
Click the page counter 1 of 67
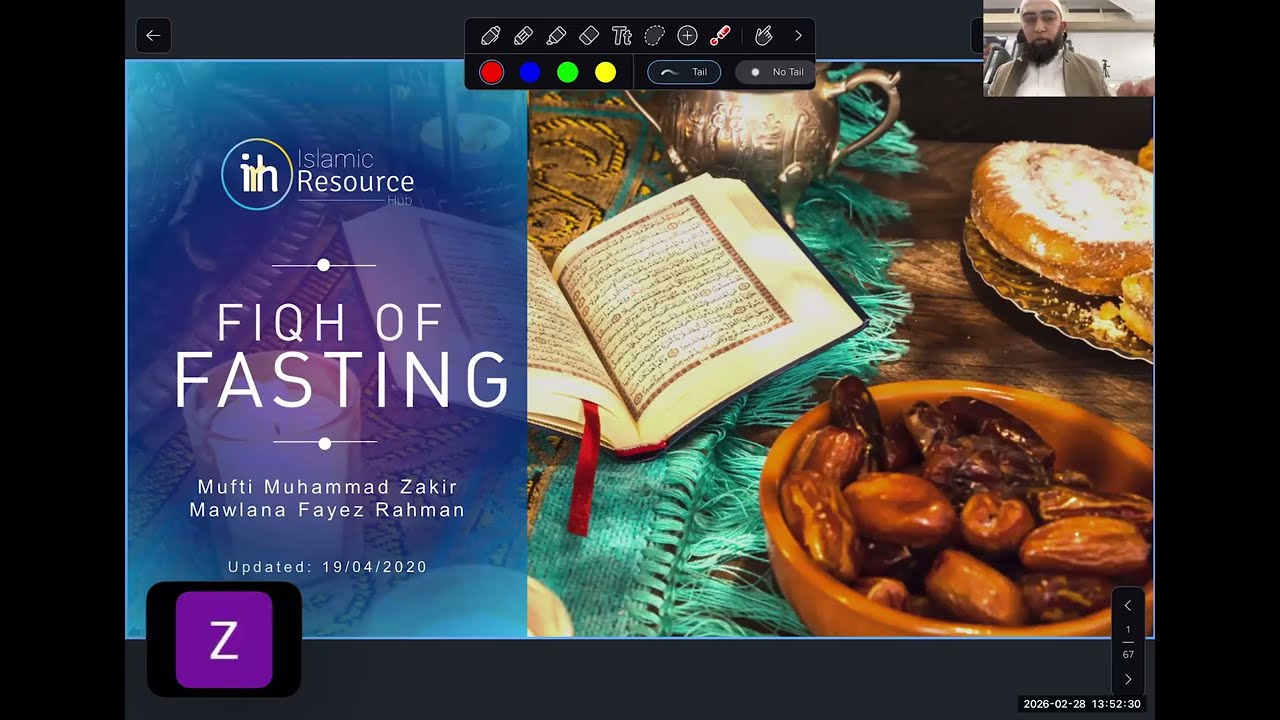1128,642
